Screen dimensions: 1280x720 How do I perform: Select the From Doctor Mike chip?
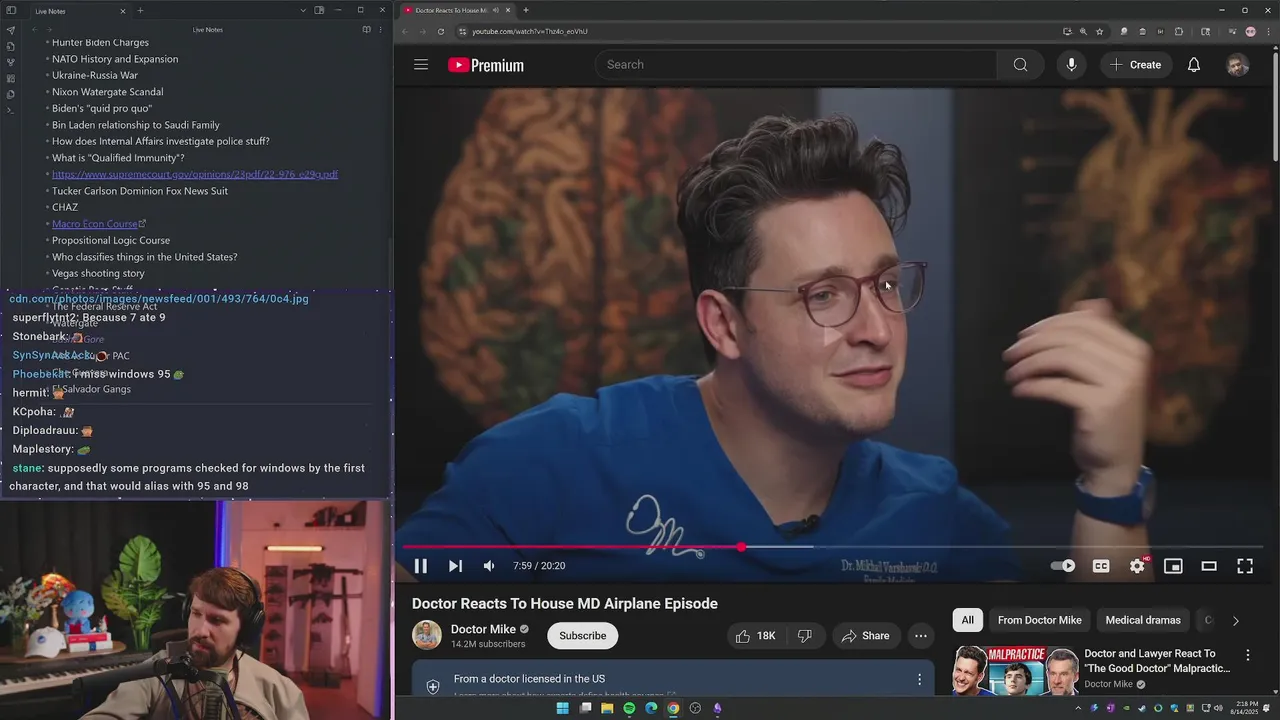(x=1040, y=620)
